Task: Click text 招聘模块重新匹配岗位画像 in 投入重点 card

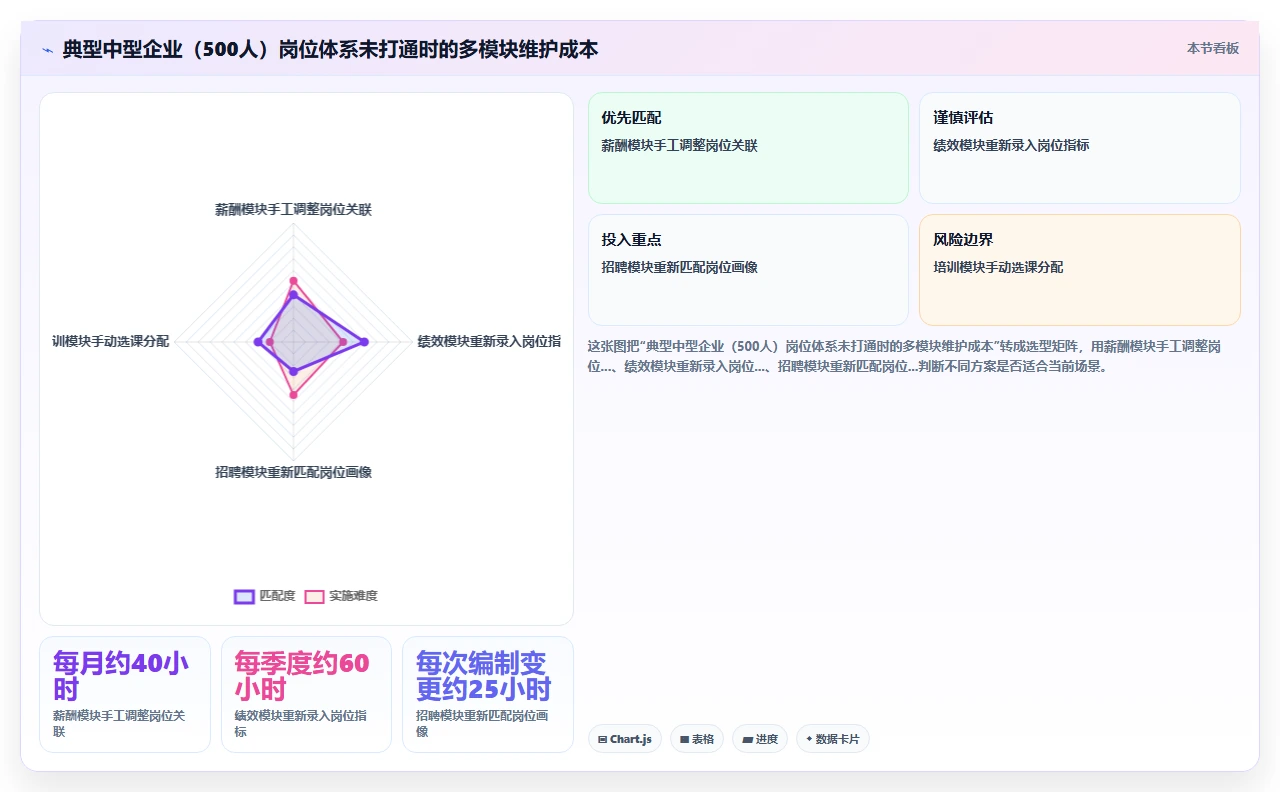Action: [x=679, y=267]
